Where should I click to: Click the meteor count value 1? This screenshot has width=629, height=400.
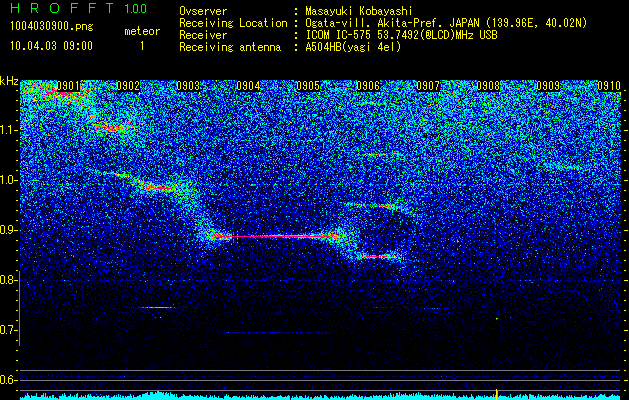coord(142,46)
